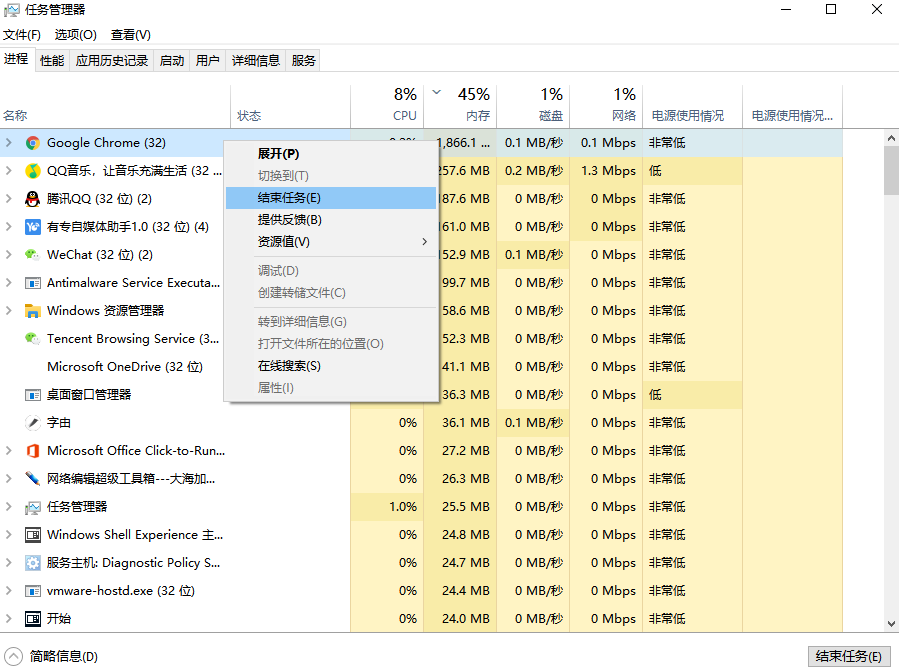
Task: Open the 选项(O) menu
Action: click(x=76, y=35)
